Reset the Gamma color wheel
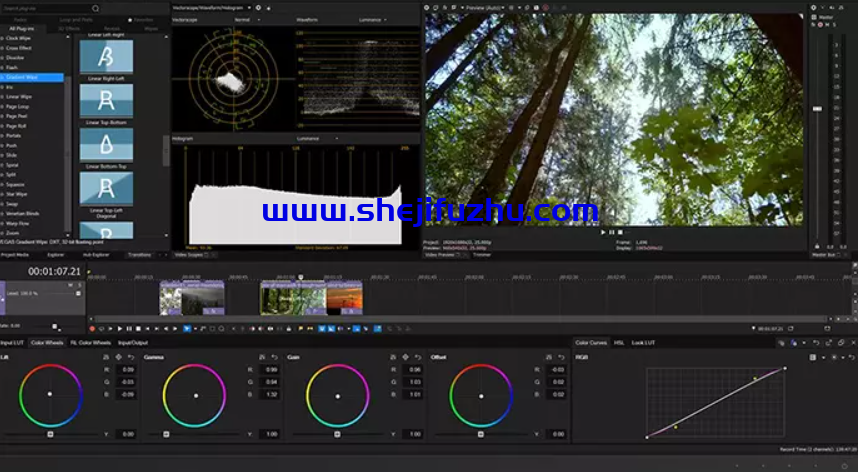Screen dimensions: 858x472 click(x=274, y=357)
